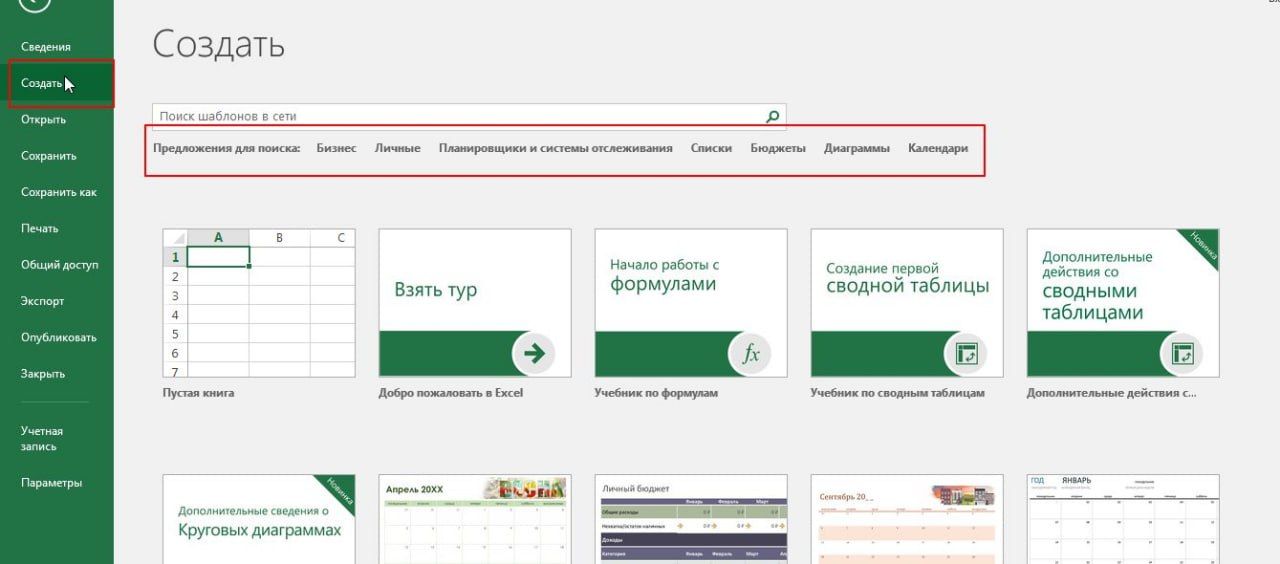The height and width of the screenshot is (564, 1280).
Task: Click Учебник по сводным таблицам caption
Action: [897, 393]
